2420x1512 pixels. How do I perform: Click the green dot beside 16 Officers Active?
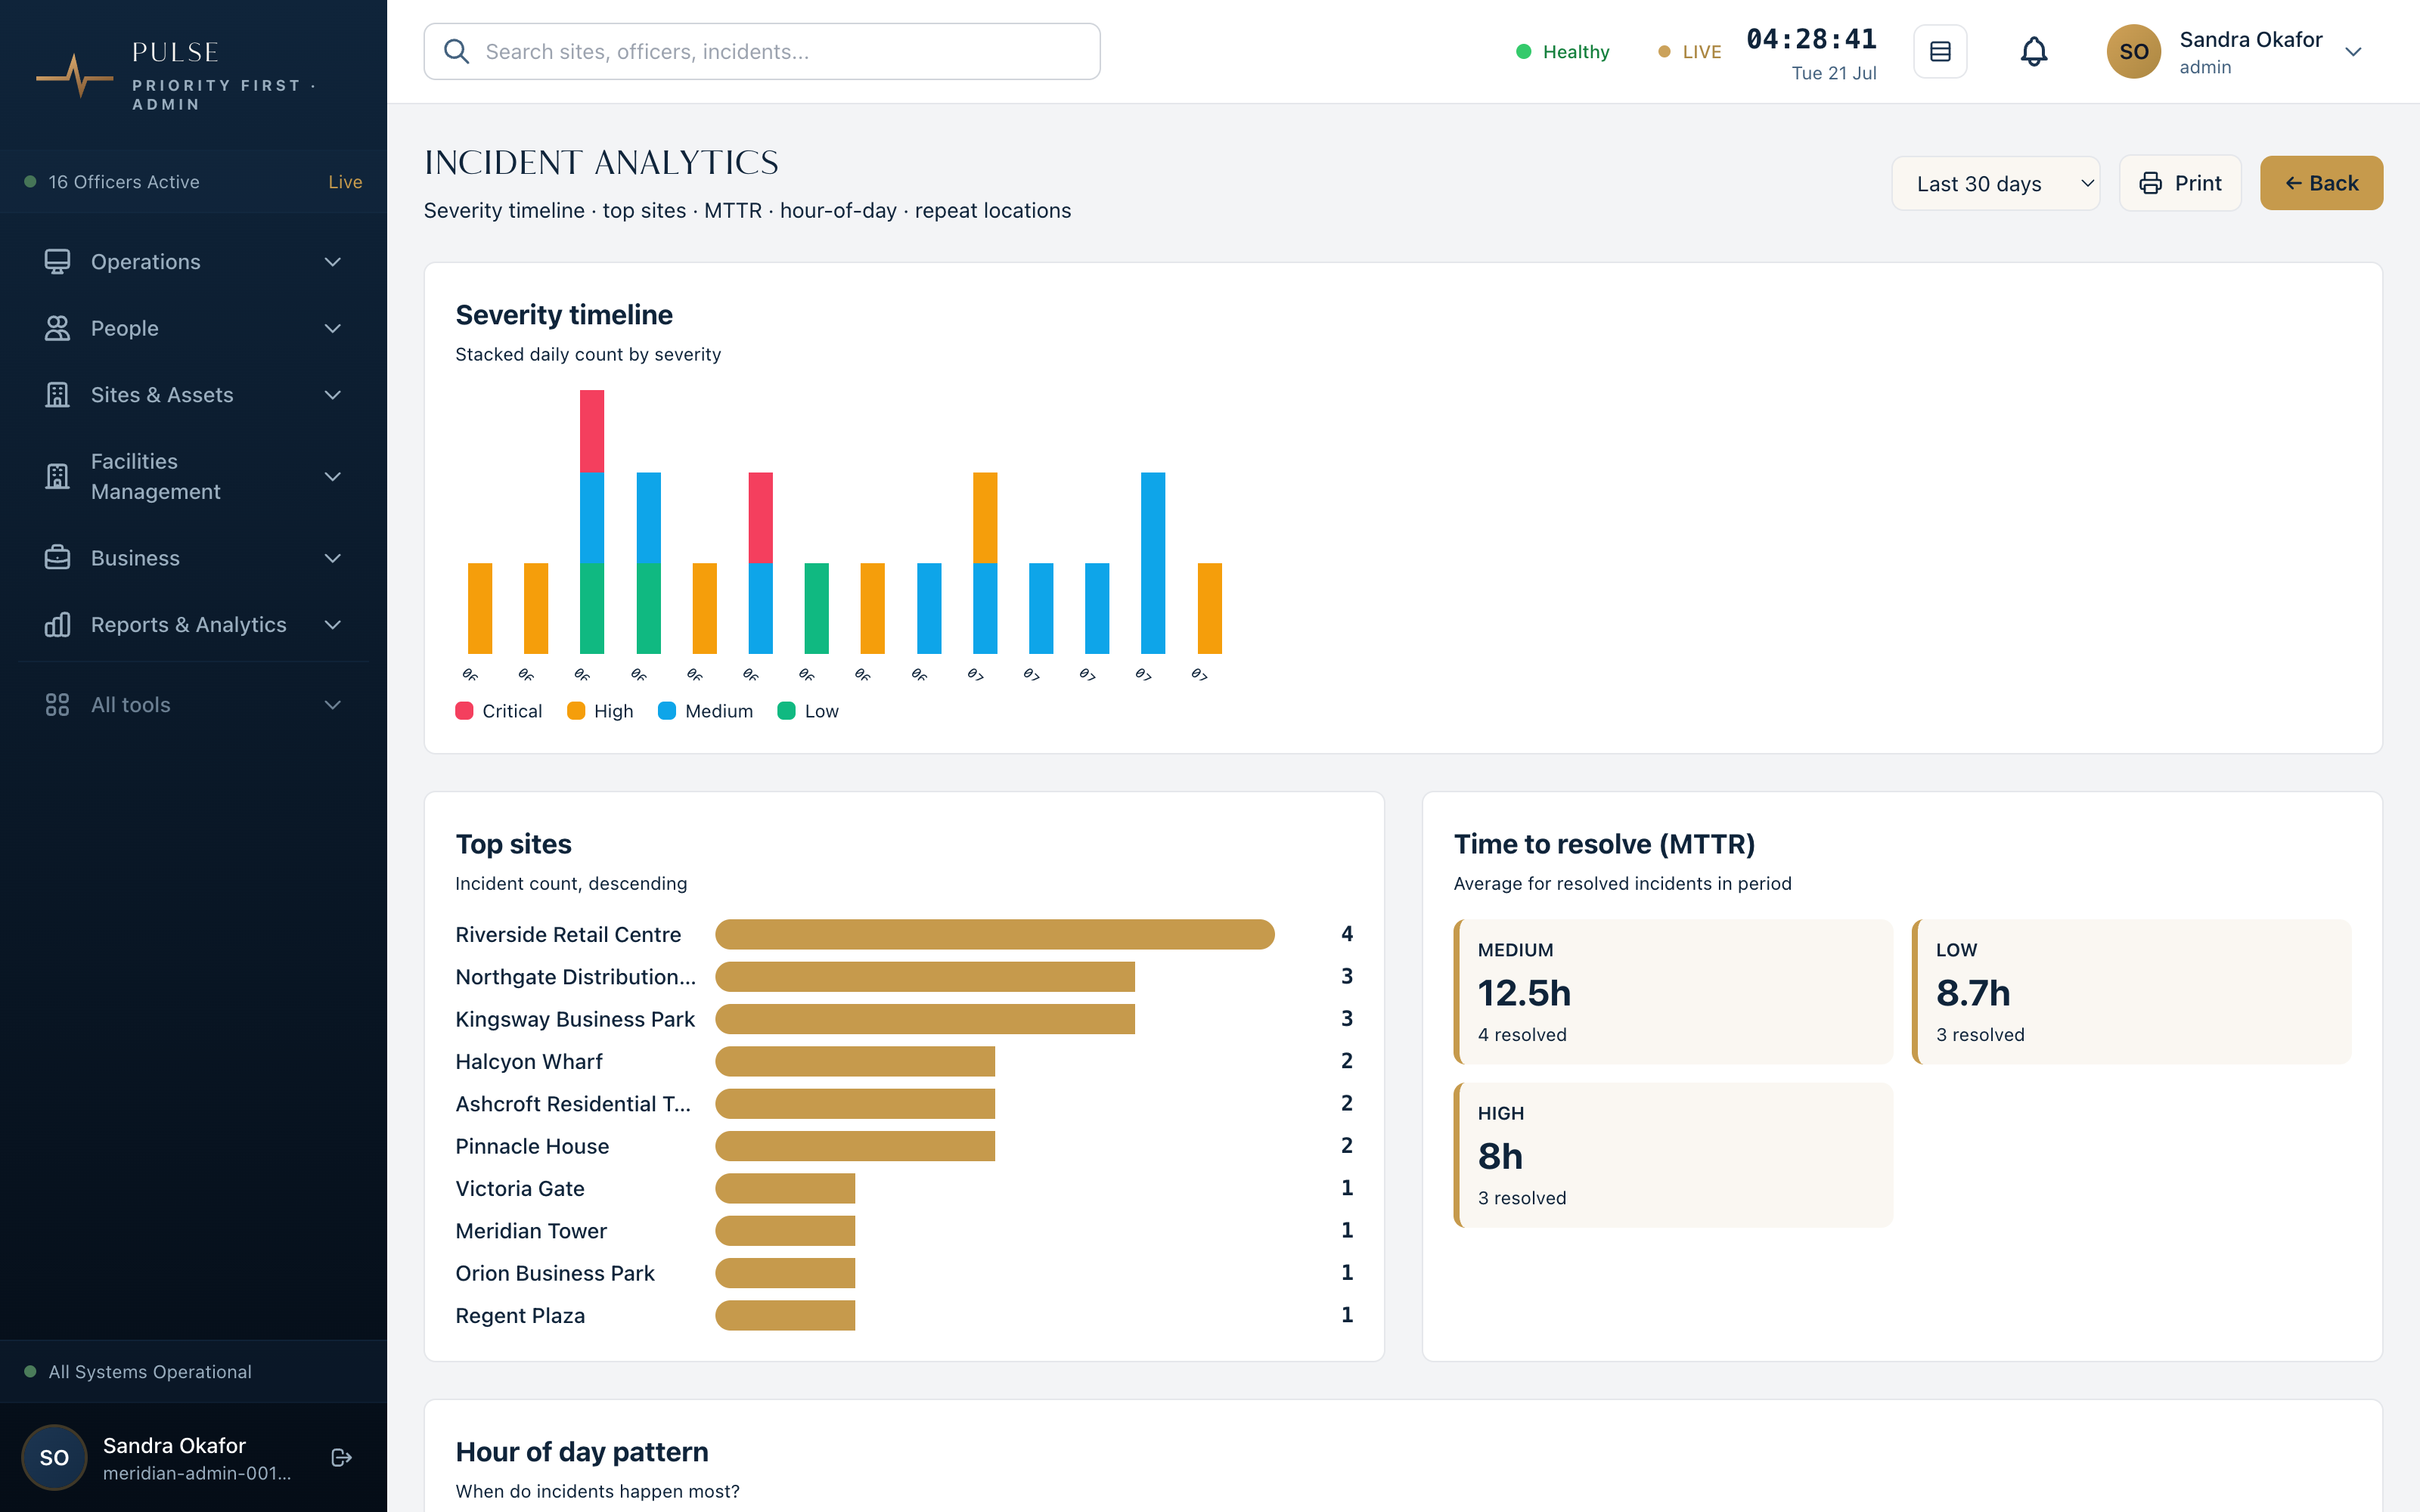click(30, 182)
